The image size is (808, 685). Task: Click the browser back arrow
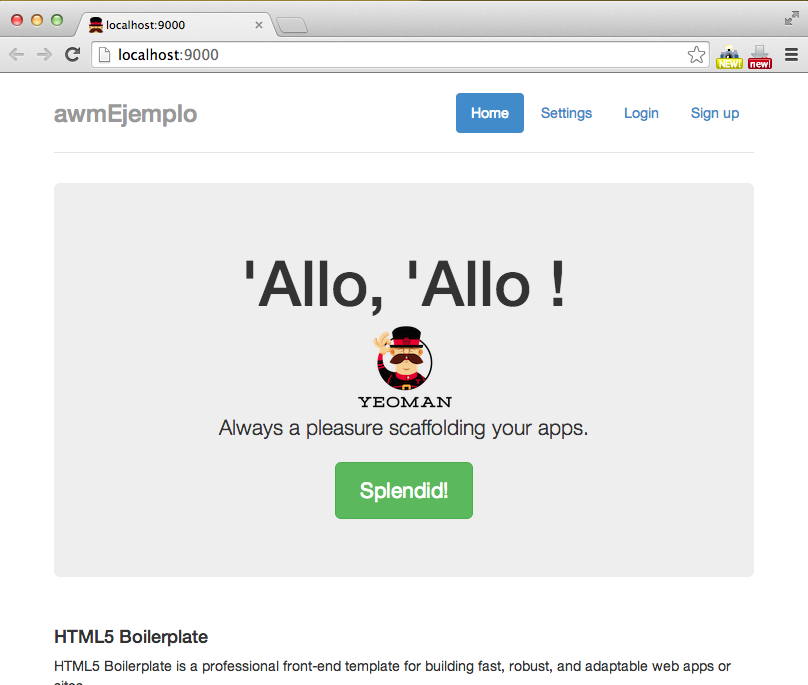coord(16,54)
